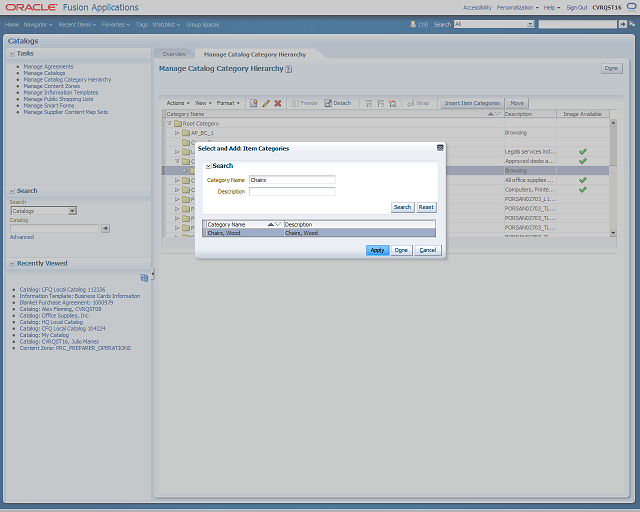Go to Home in the navigation bar
This screenshot has width=640, height=512.
[12, 24]
